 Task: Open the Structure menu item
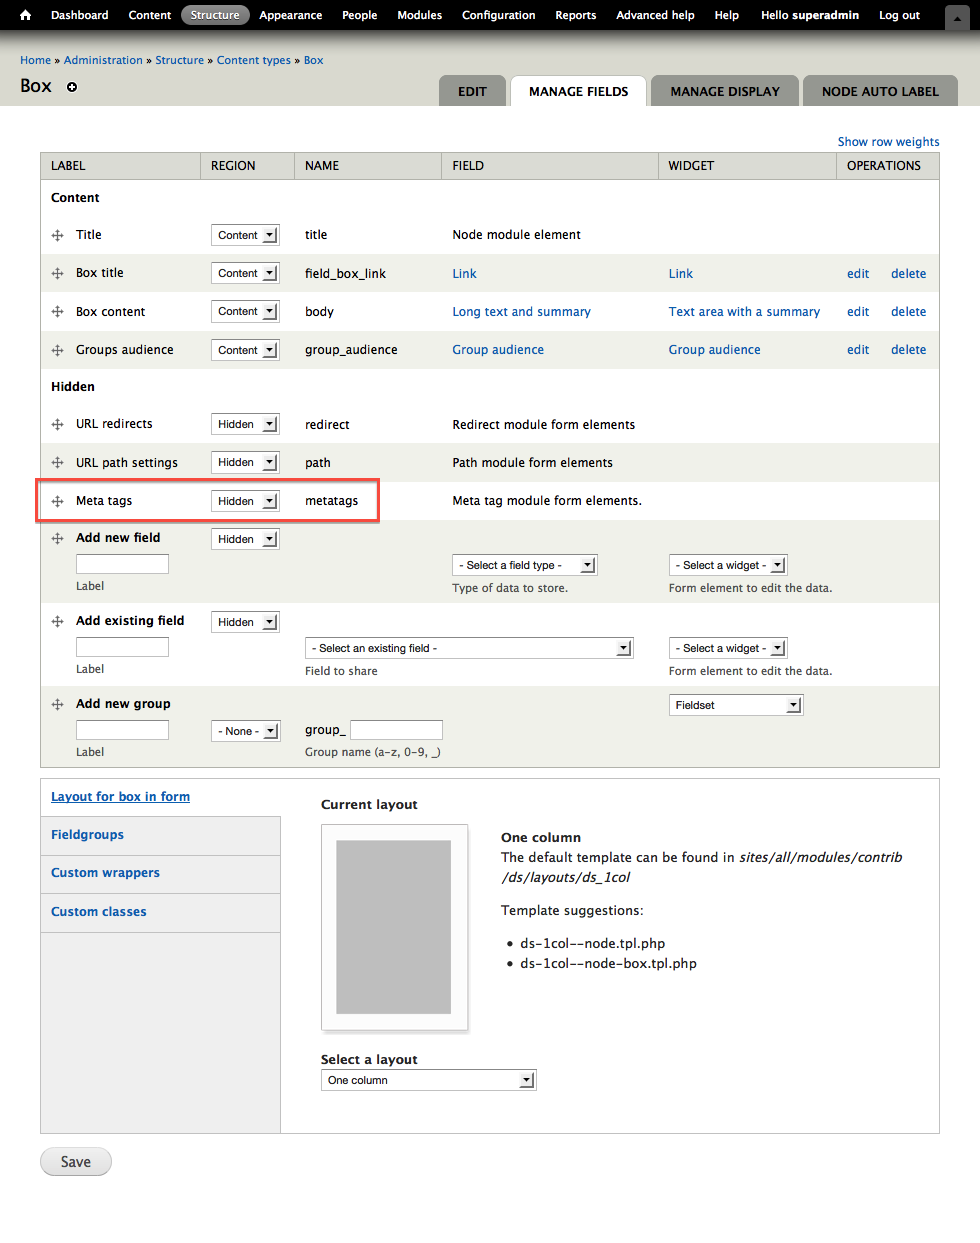click(215, 15)
